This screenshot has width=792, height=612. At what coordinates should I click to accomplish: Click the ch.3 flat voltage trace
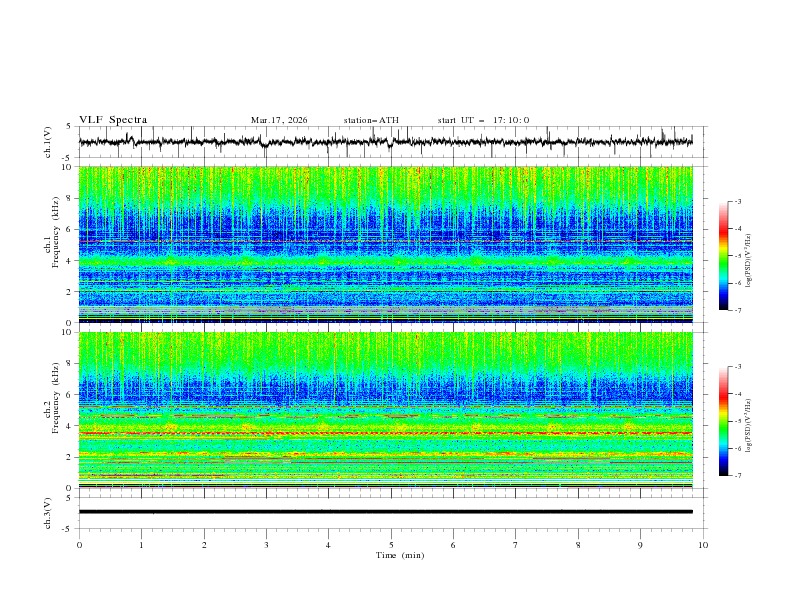coord(386,512)
